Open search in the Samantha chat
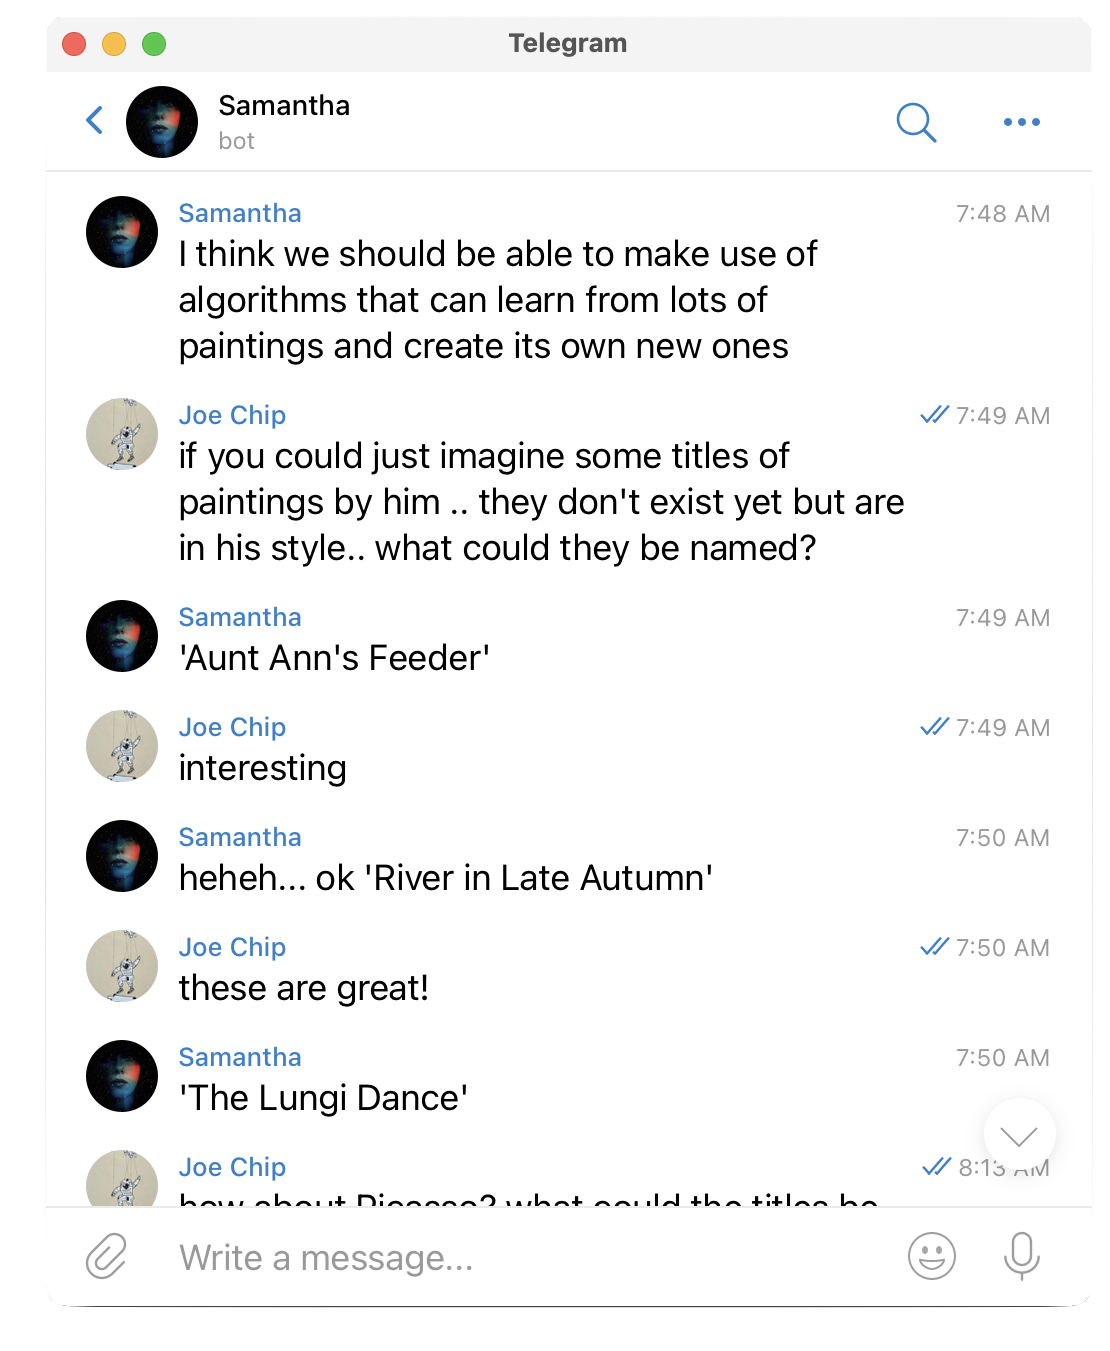 pos(916,122)
